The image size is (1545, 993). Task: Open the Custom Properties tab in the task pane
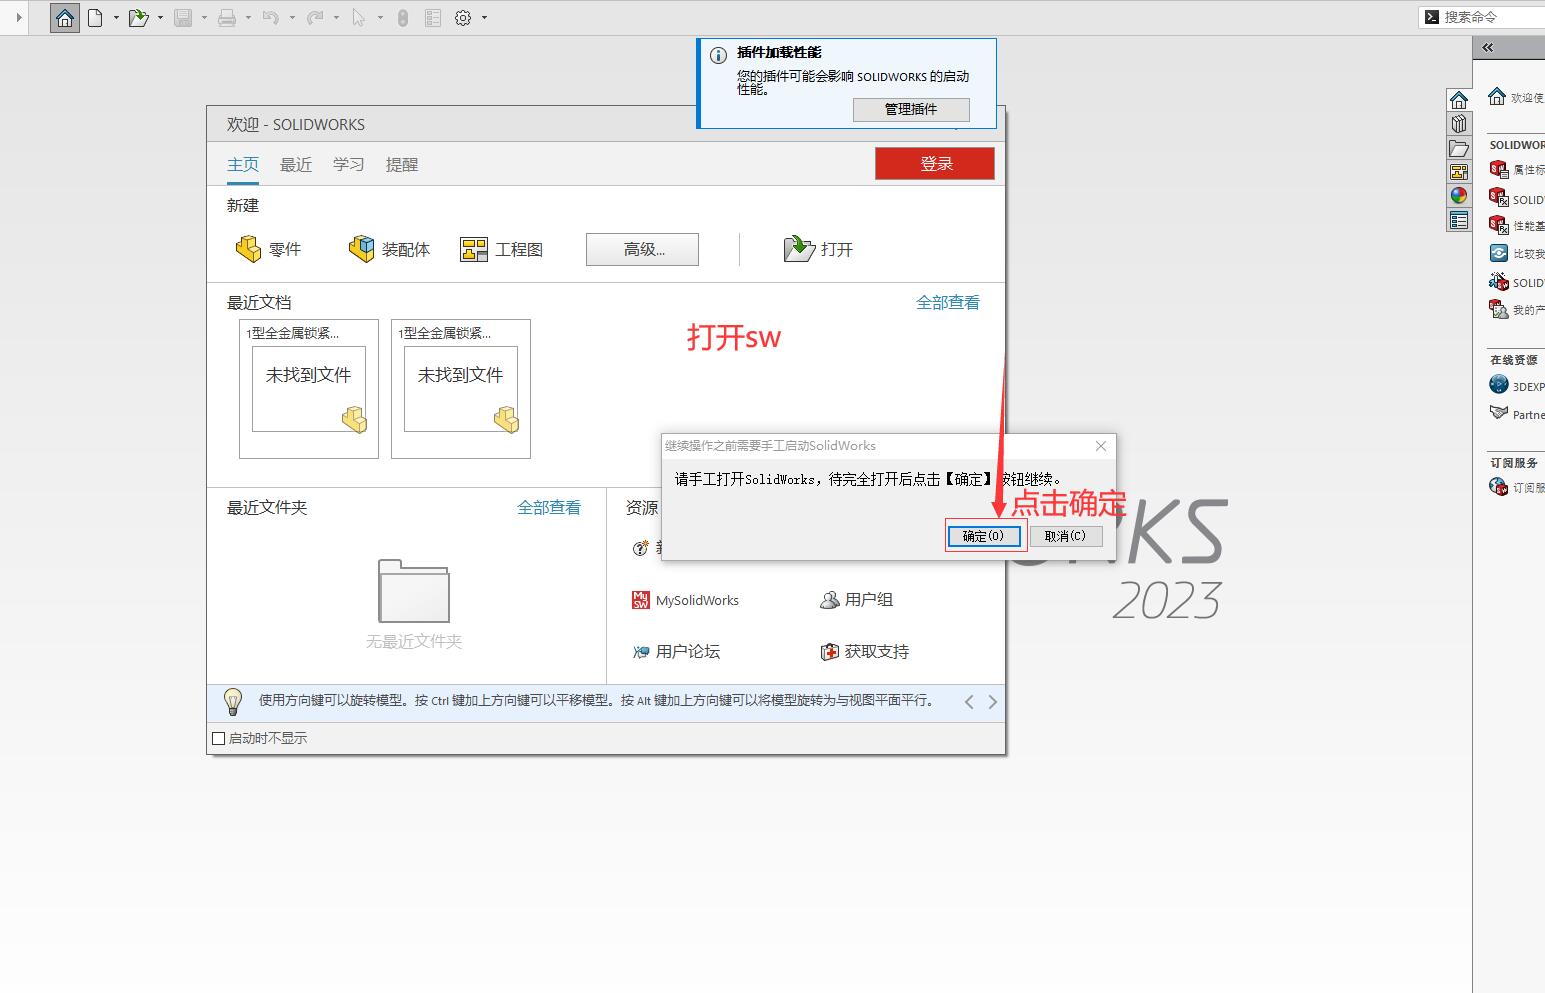1459,220
